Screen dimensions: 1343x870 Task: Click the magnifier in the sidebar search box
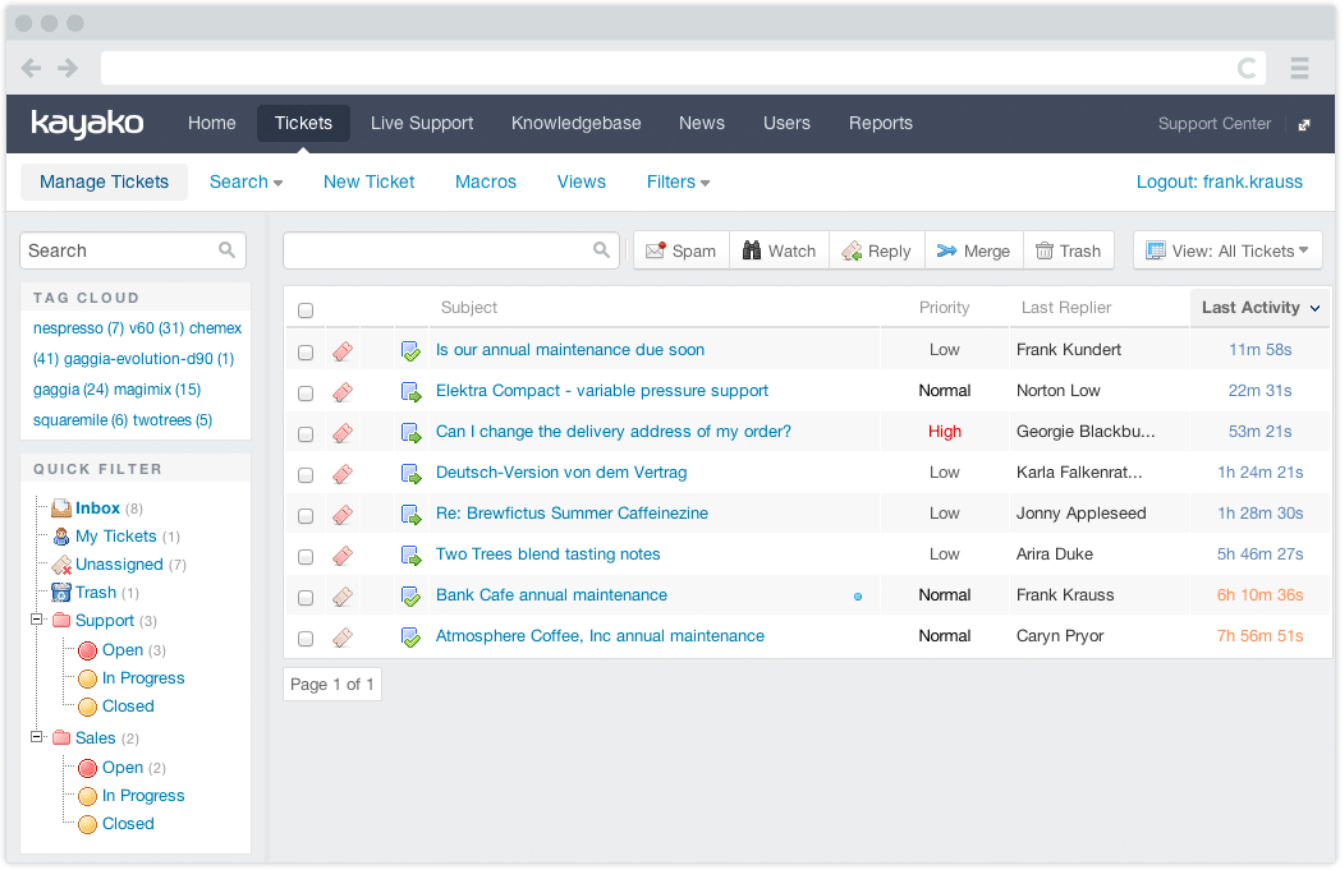226,250
